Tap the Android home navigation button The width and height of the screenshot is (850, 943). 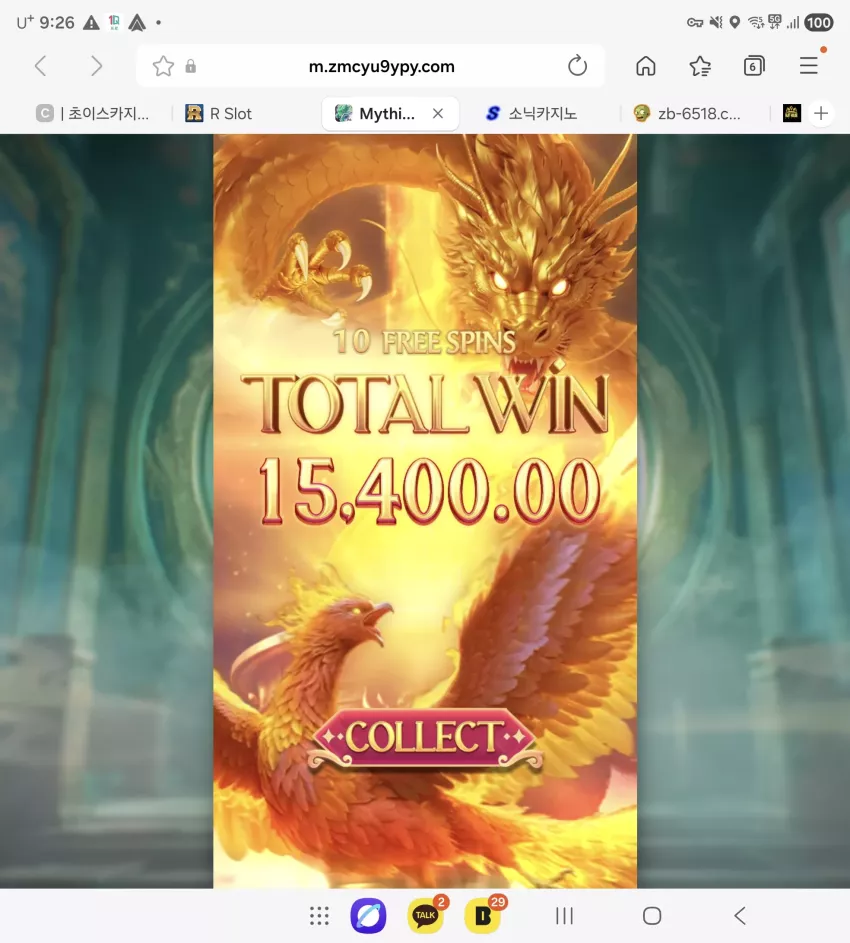click(652, 916)
